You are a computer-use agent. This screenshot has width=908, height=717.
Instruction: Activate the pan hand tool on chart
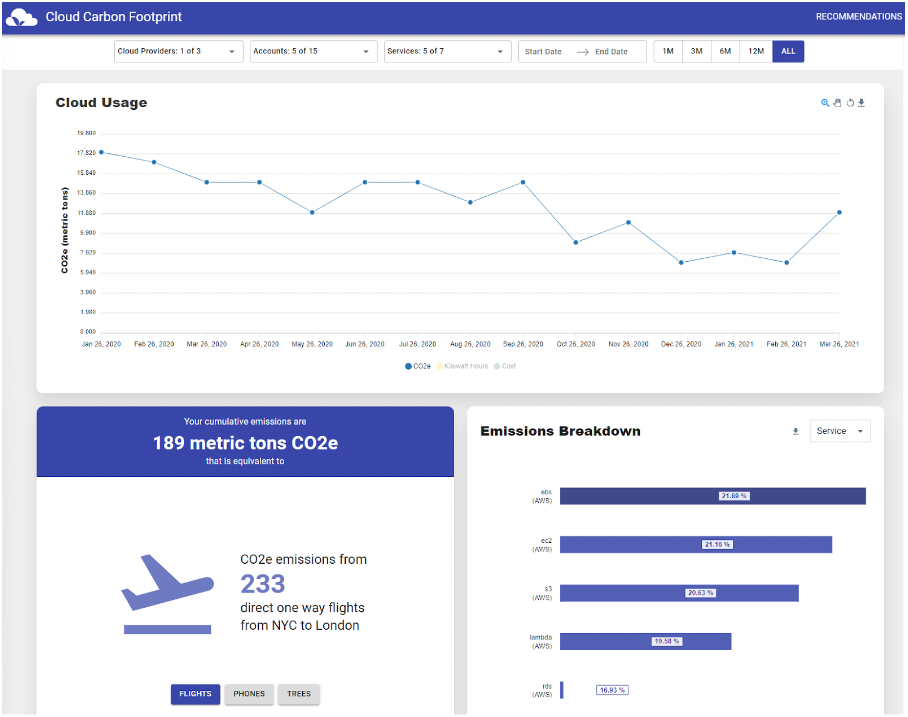(x=837, y=103)
